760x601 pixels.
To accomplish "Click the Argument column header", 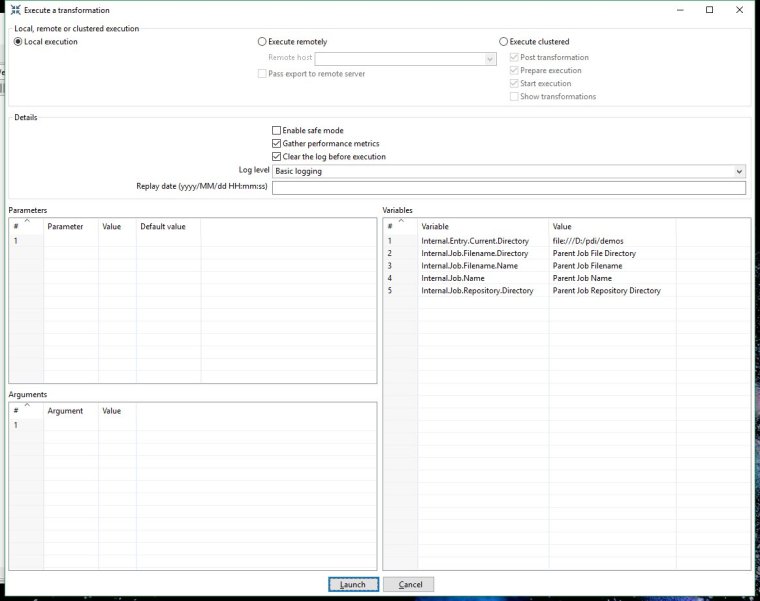I will click(65, 411).
